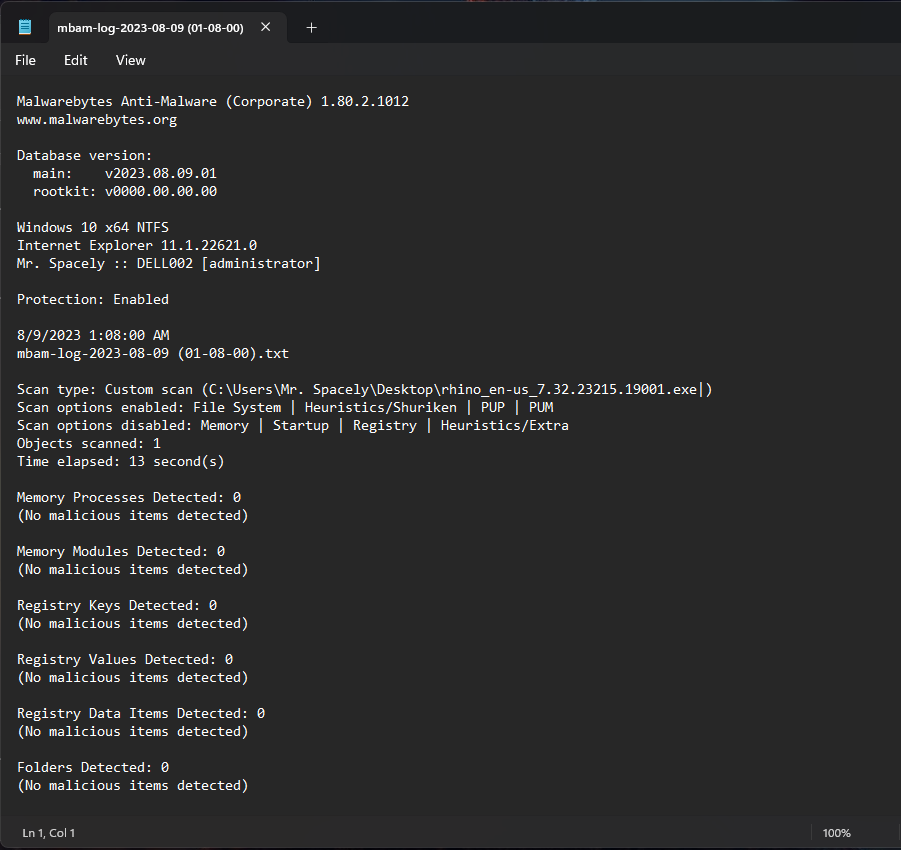Screen dimensions: 901x850
Task: Open the File menu
Action: tap(25, 60)
